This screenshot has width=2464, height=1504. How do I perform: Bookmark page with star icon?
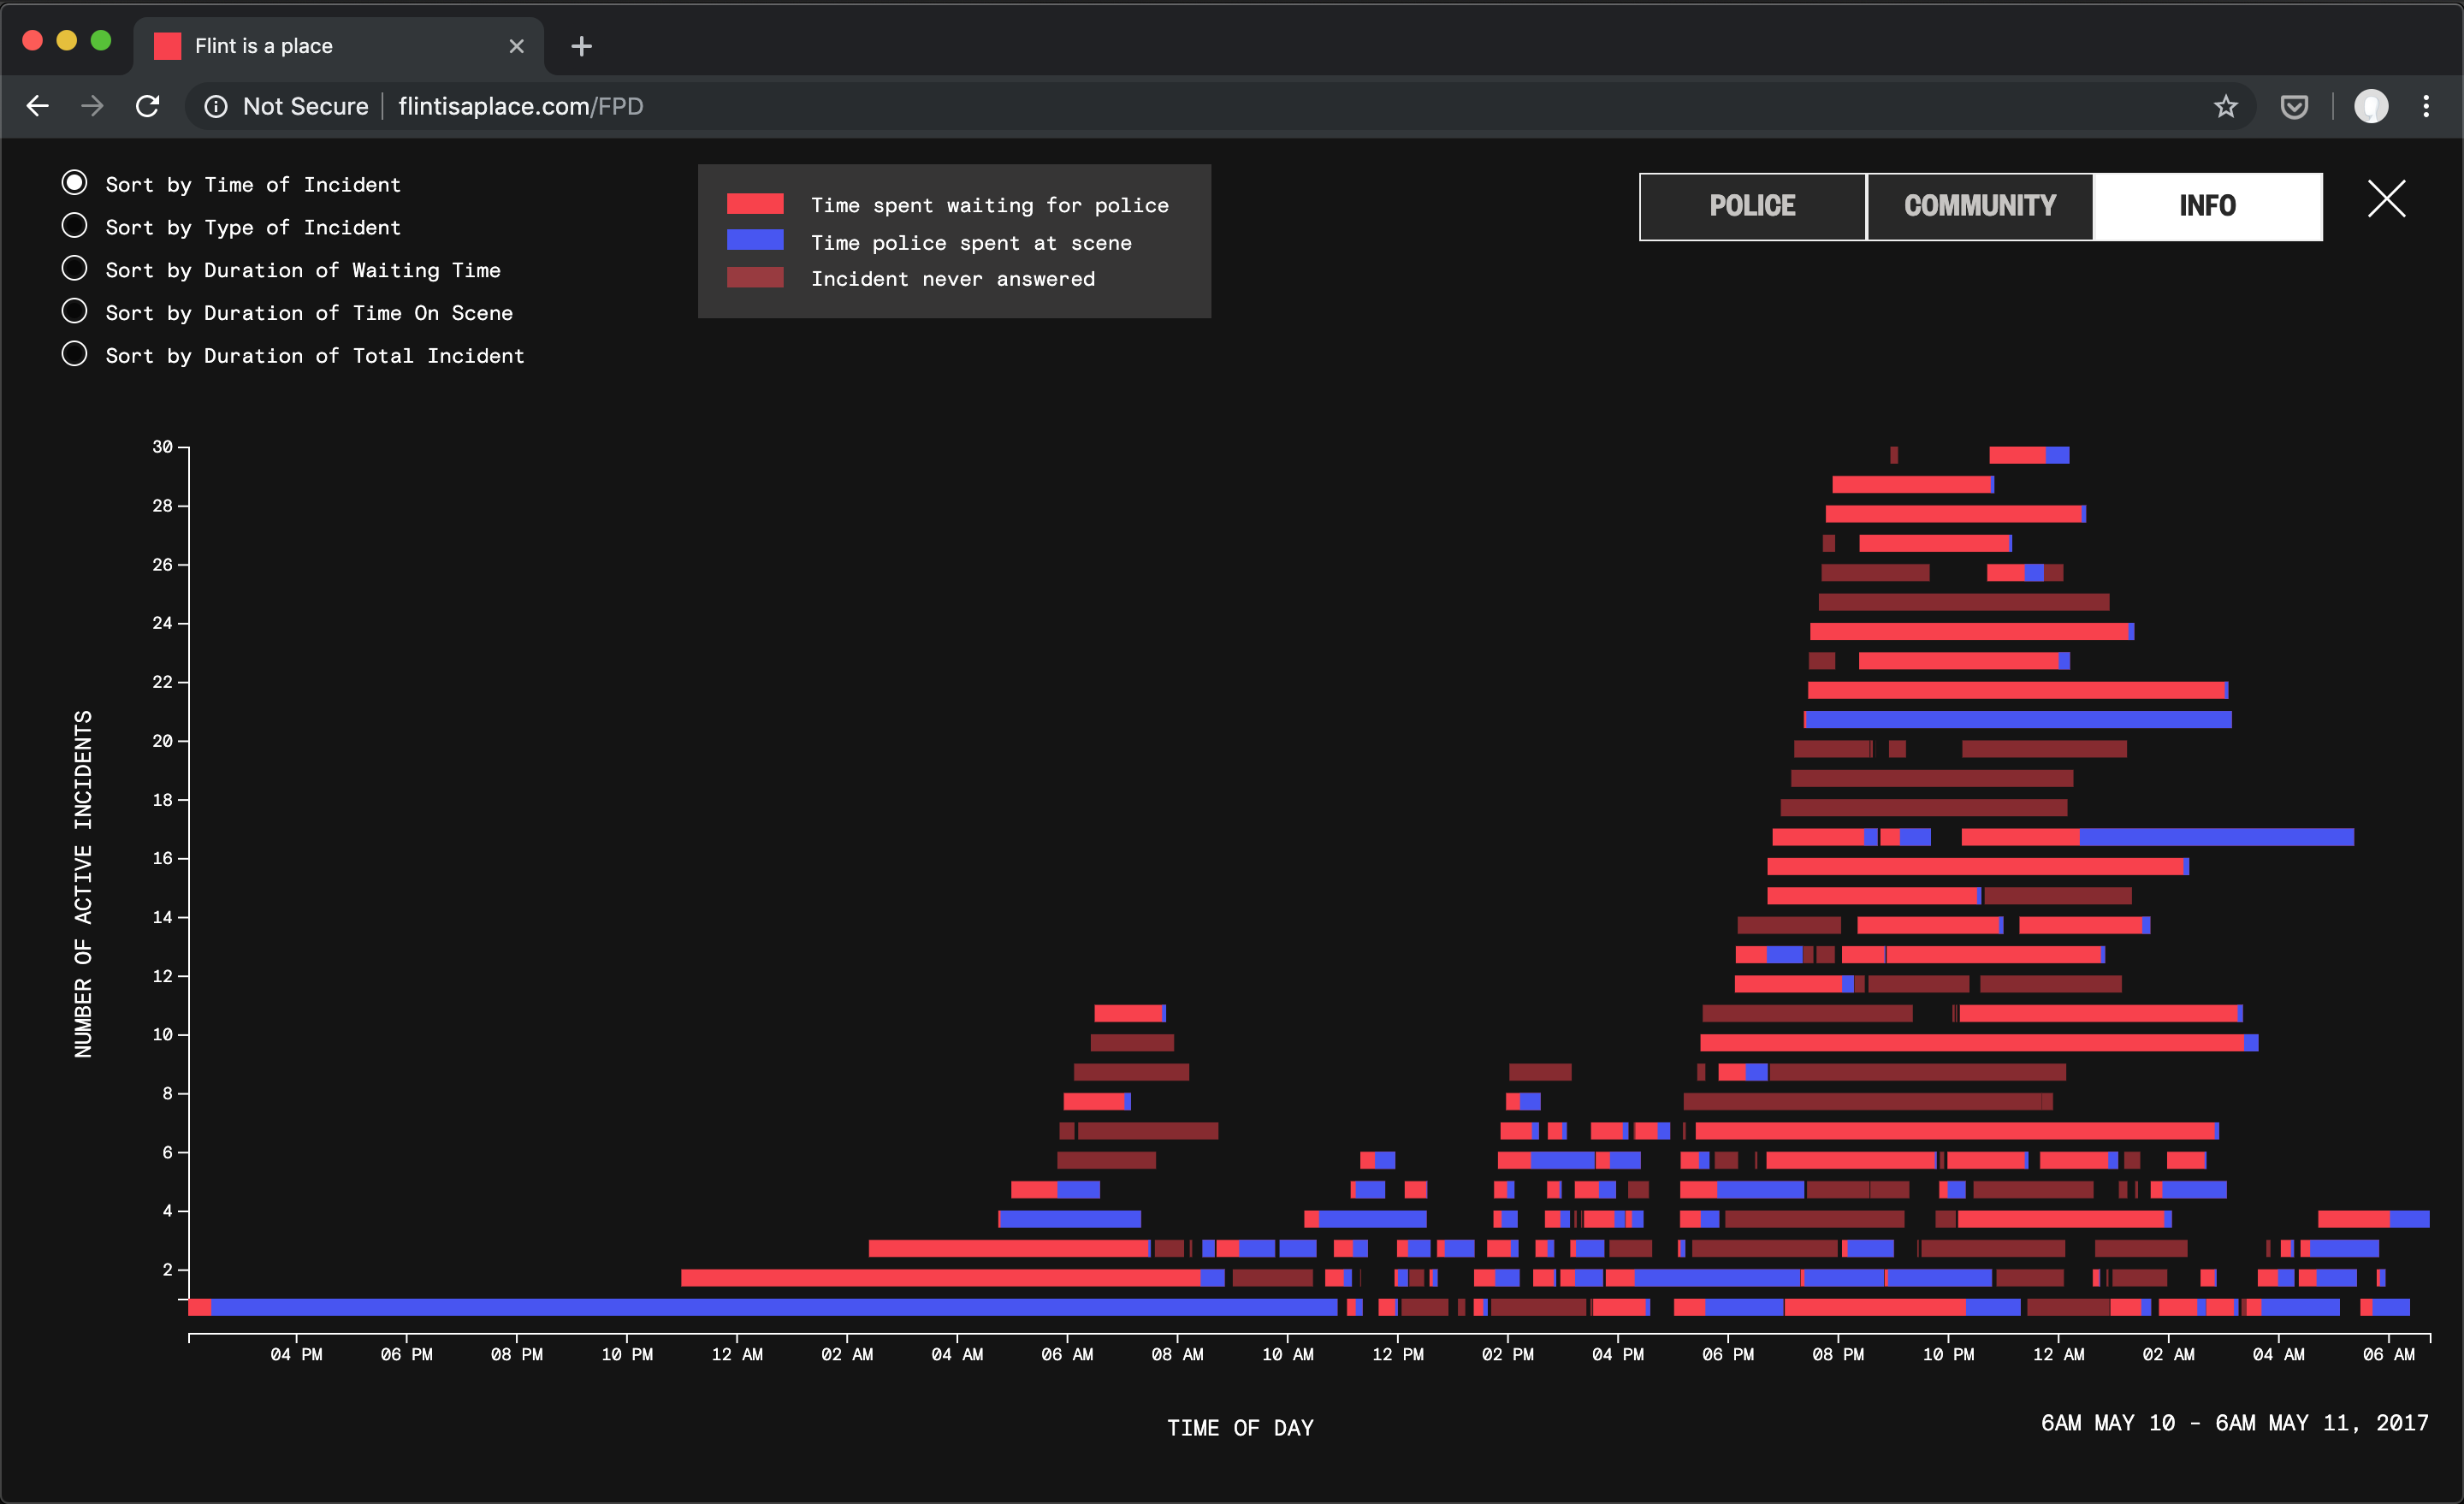(x=2225, y=106)
